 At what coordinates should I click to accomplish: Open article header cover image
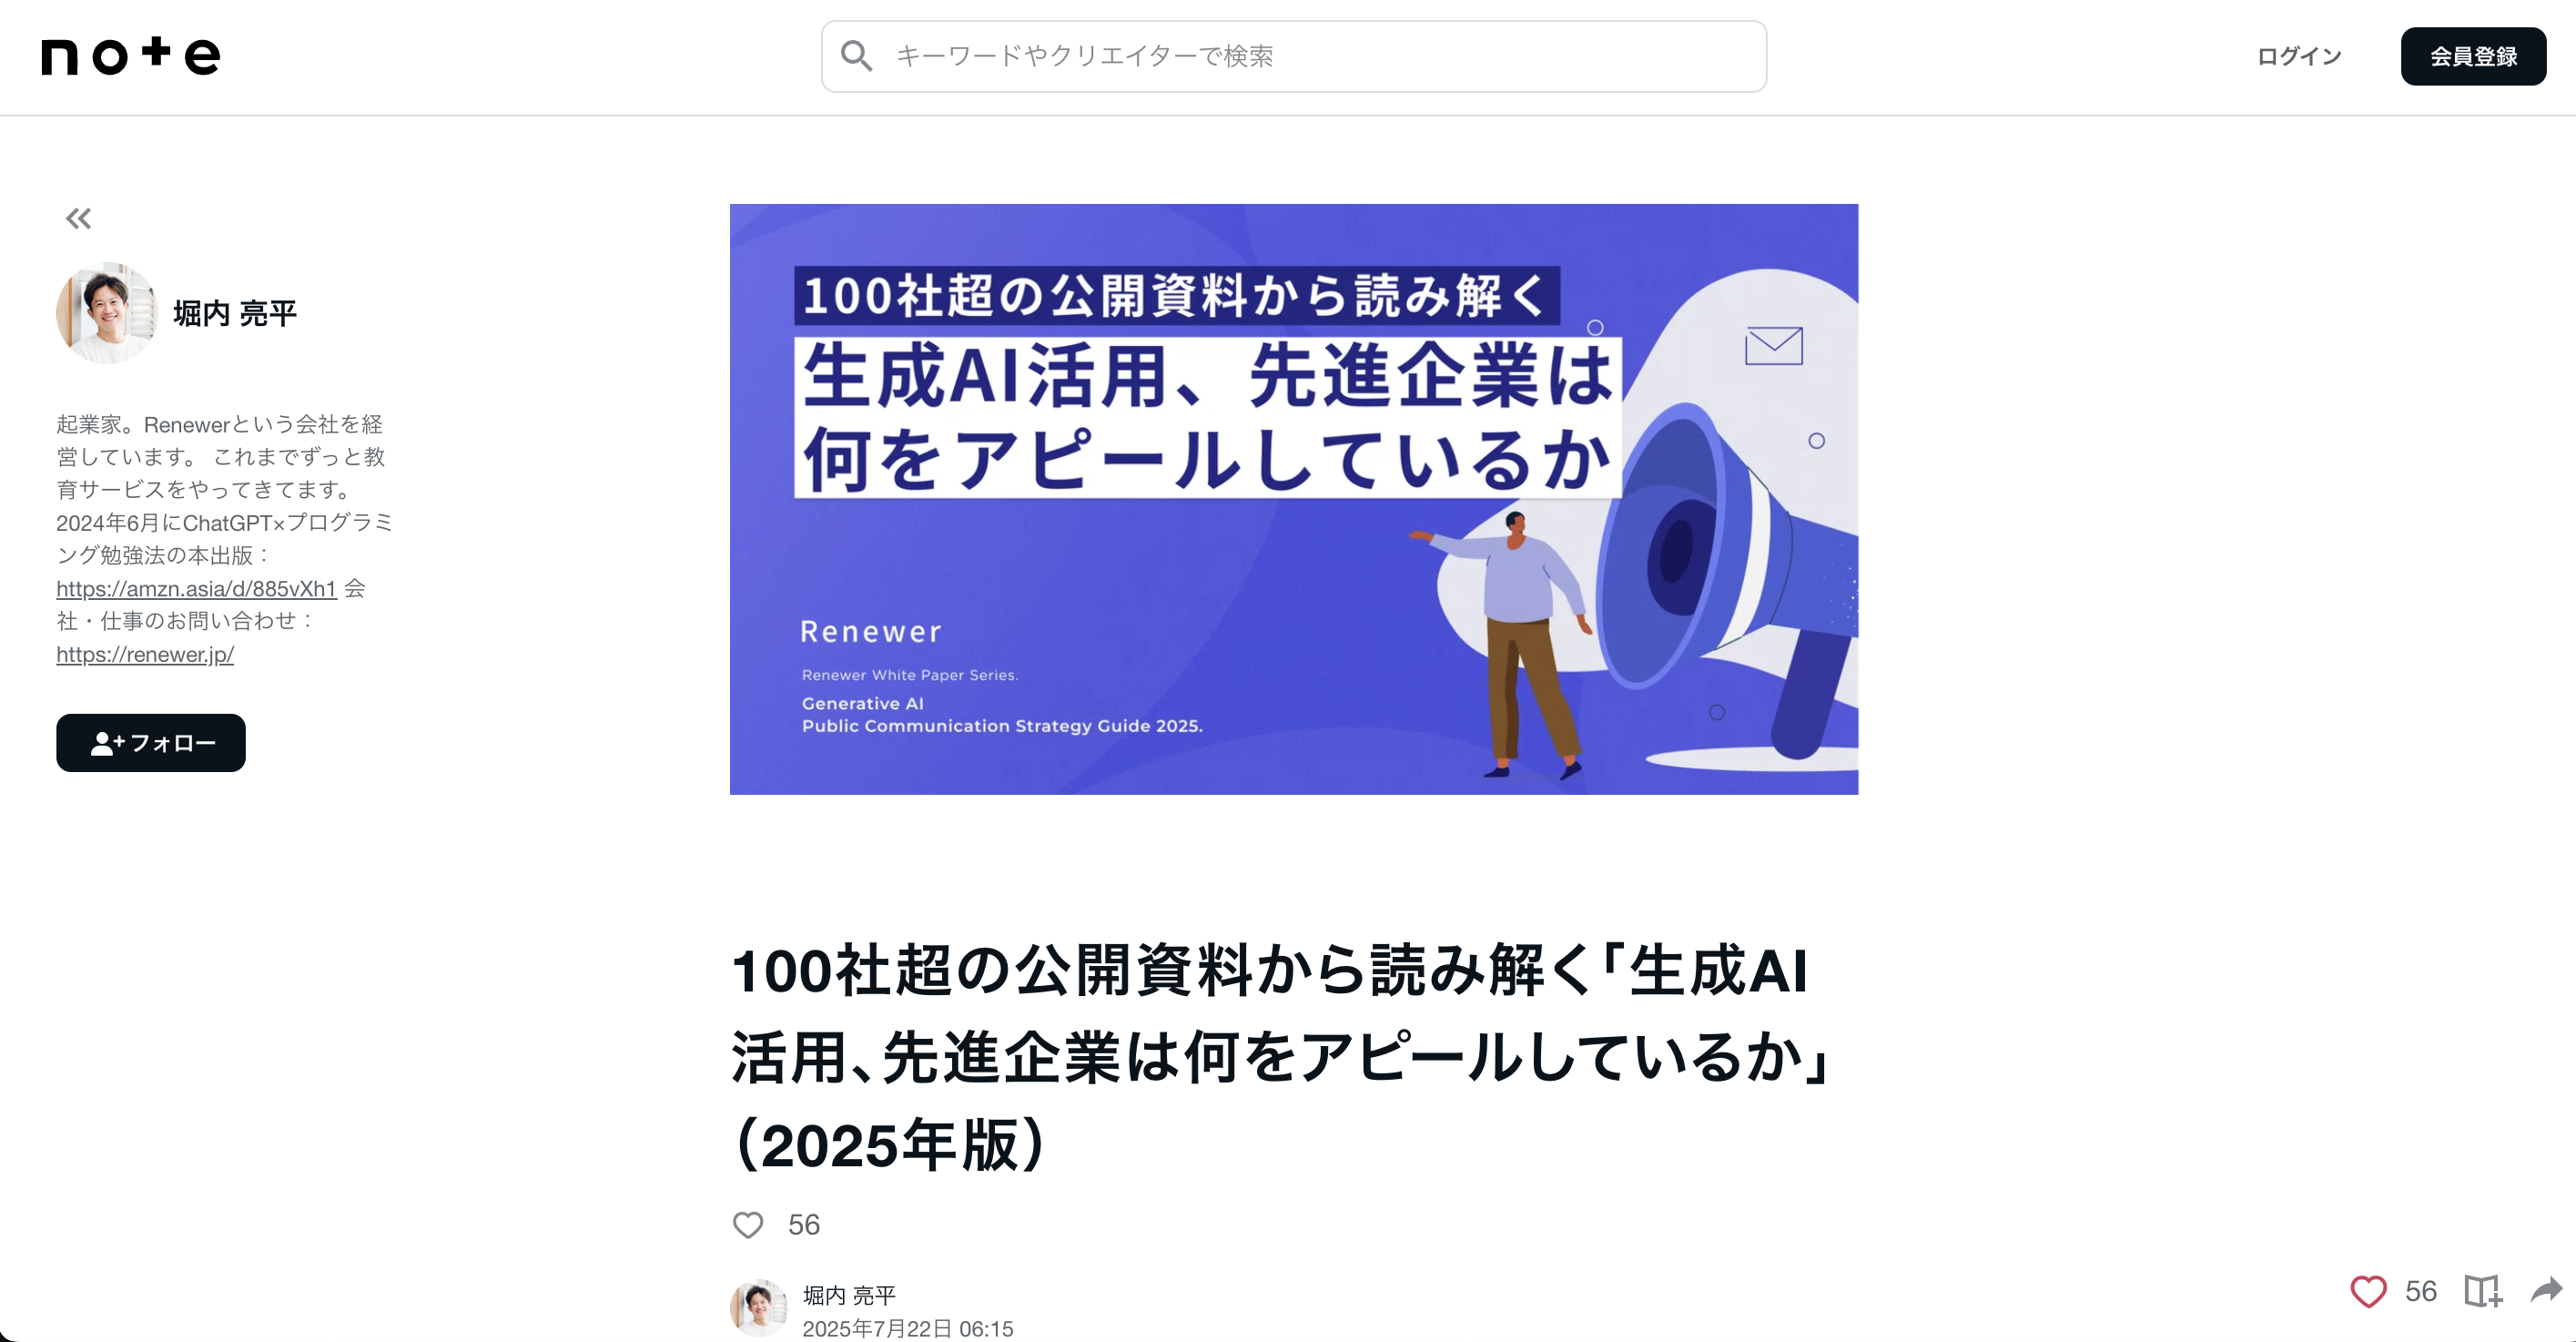click(1294, 499)
